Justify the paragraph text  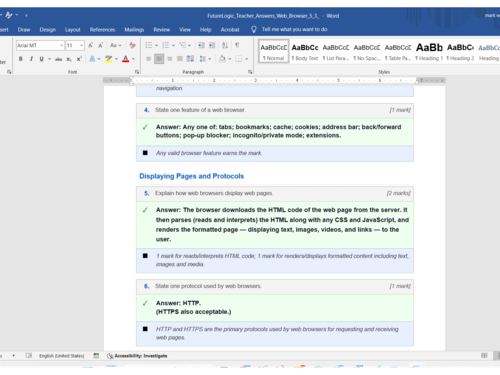click(180, 59)
